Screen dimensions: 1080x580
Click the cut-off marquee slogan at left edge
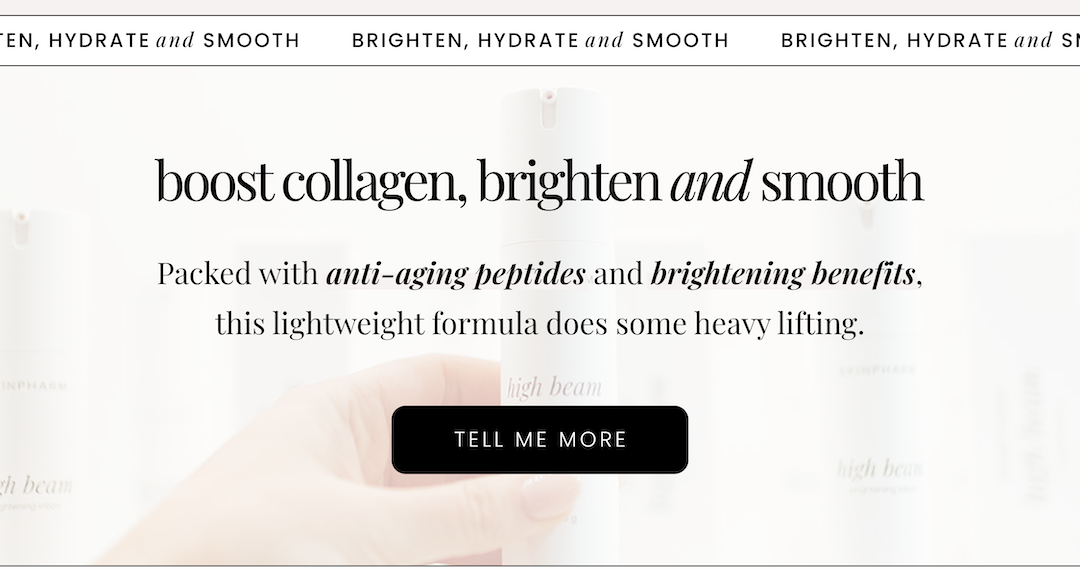coord(149,41)
